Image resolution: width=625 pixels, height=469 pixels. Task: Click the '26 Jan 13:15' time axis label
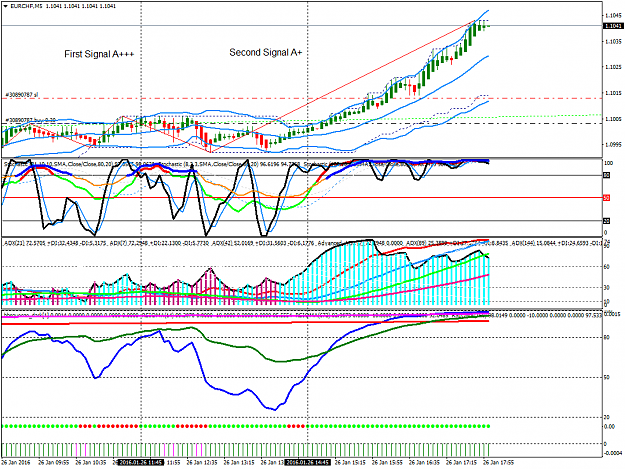point(239,463)
